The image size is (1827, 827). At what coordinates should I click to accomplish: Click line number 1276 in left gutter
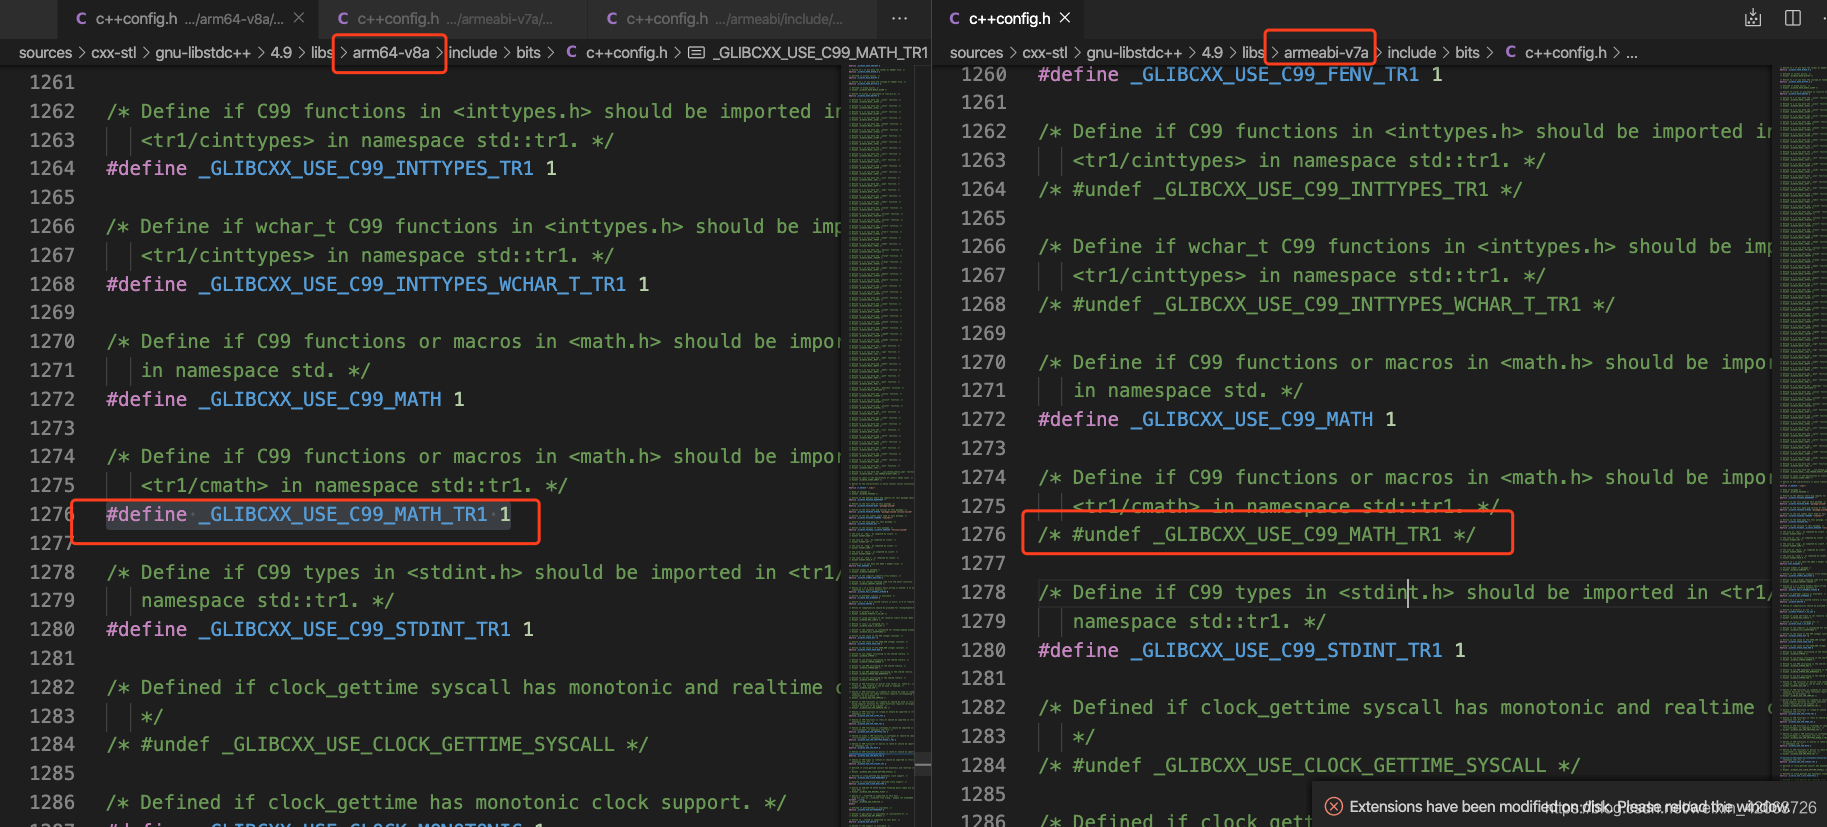[x=52, y=514]
